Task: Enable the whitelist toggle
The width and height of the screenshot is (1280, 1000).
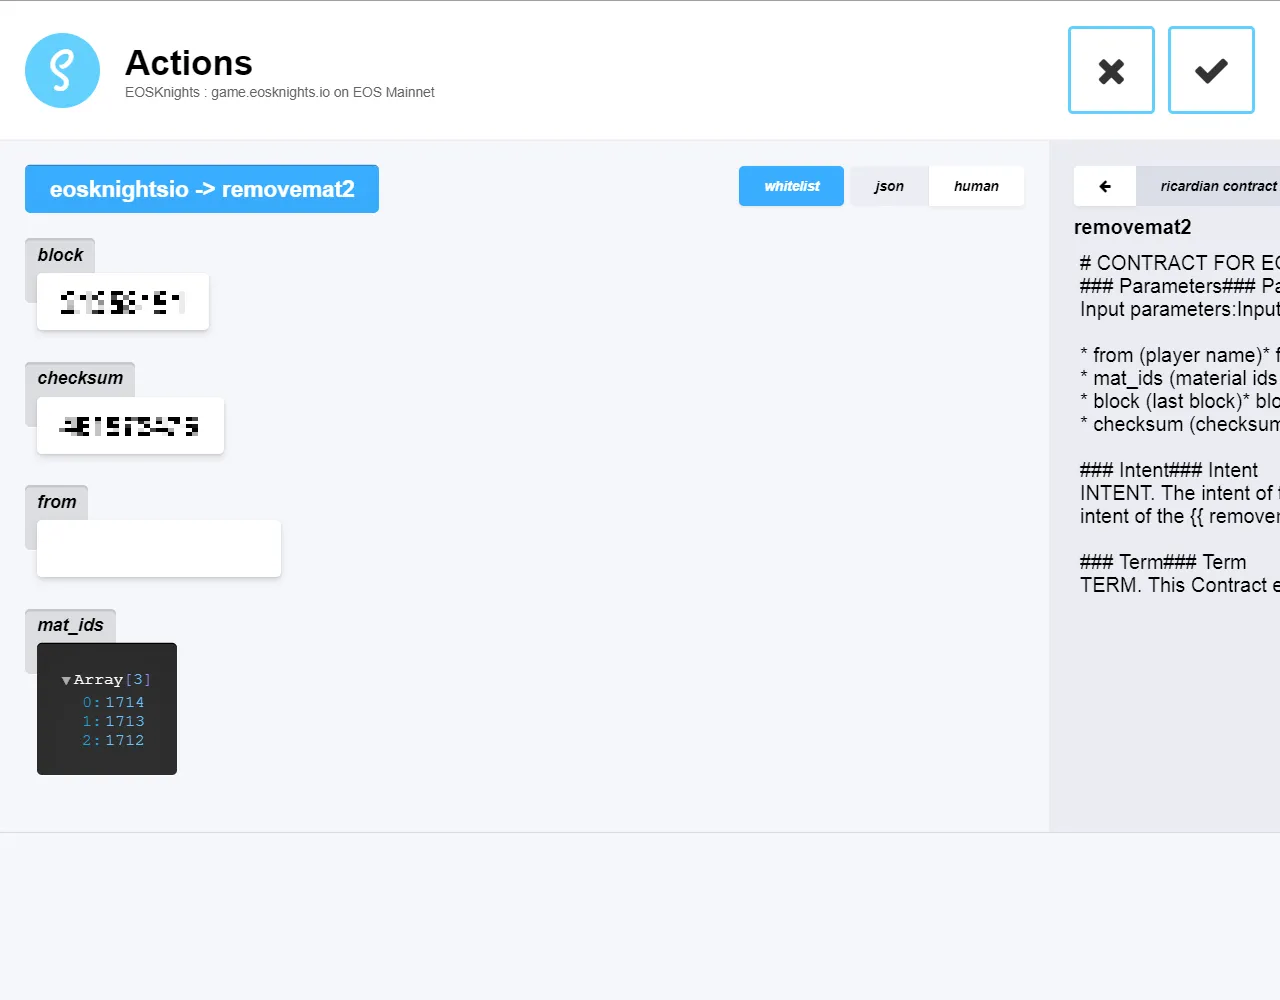Action: click(791, 186)
